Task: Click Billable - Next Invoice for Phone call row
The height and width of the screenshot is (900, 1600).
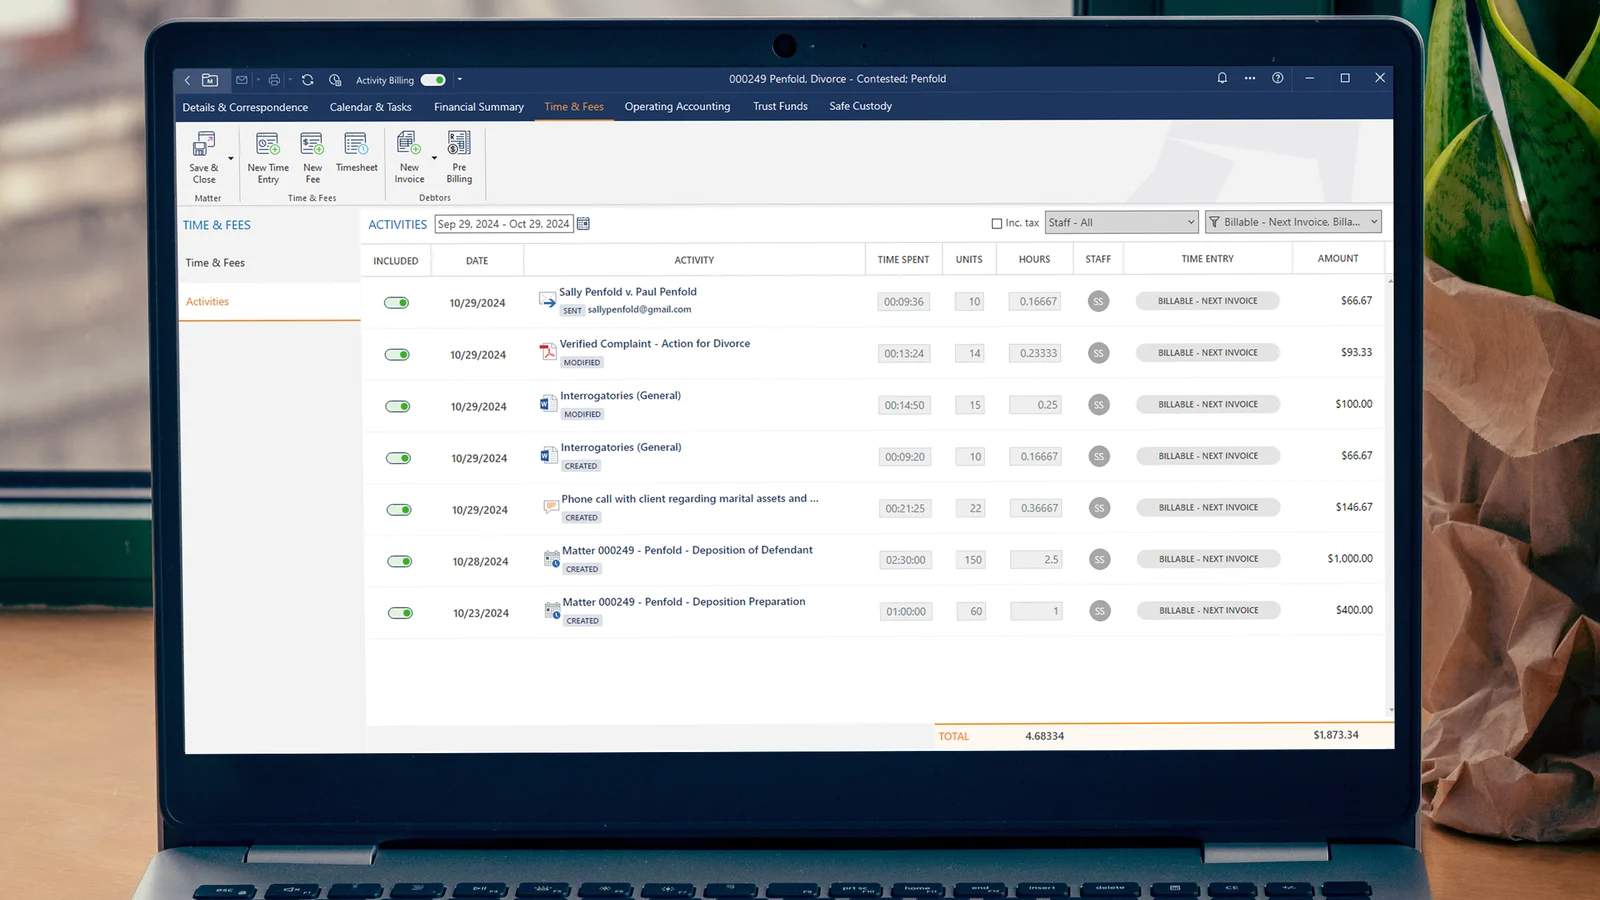Action: point(1208,508)
